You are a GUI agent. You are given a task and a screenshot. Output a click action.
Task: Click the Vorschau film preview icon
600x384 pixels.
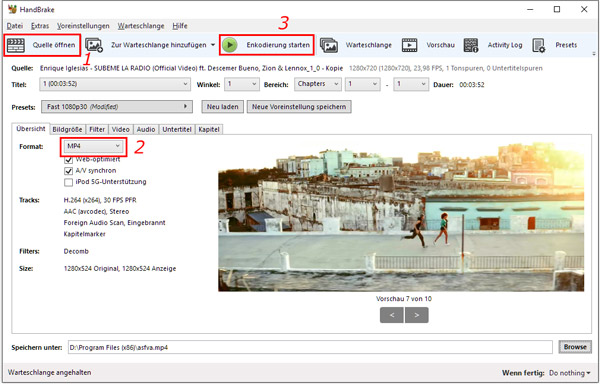409,45
